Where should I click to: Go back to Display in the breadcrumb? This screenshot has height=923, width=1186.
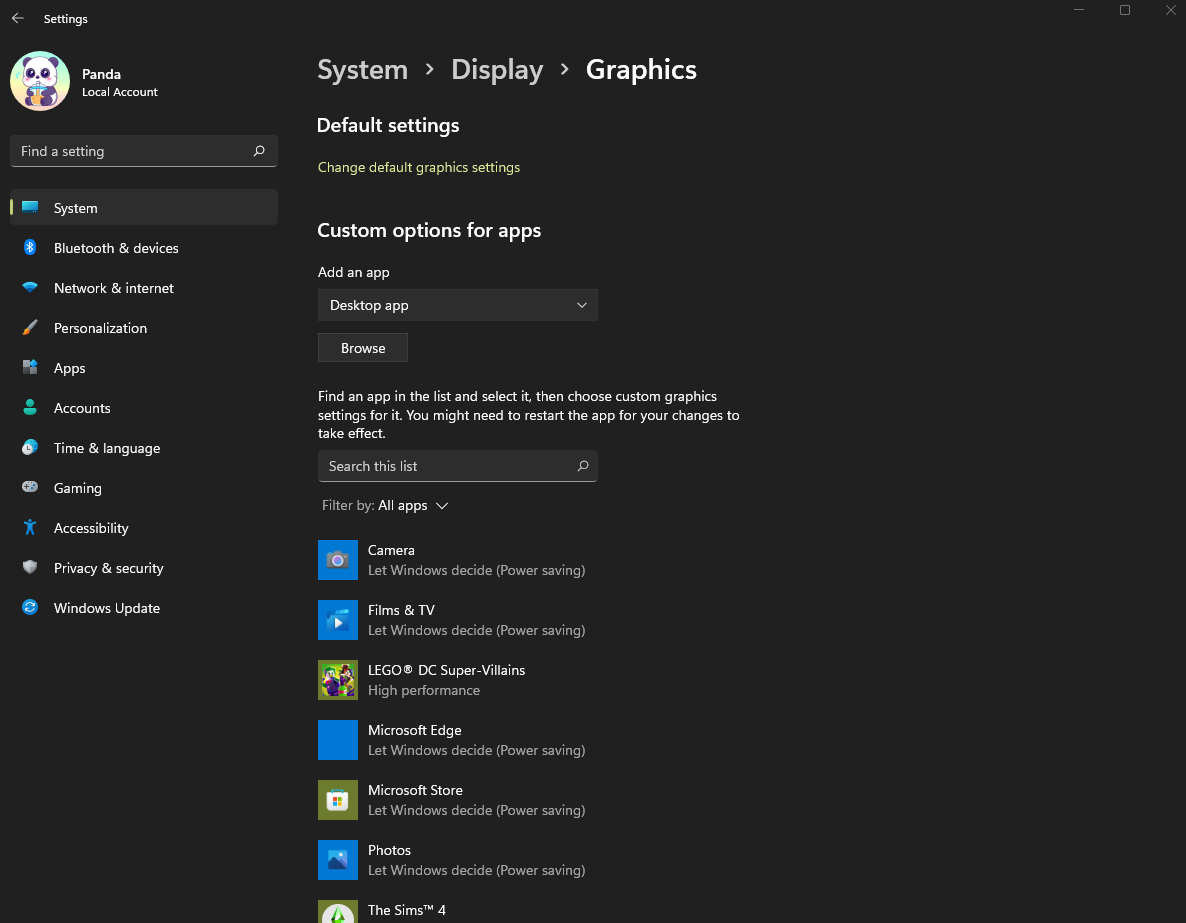click(x=497, y=70)
